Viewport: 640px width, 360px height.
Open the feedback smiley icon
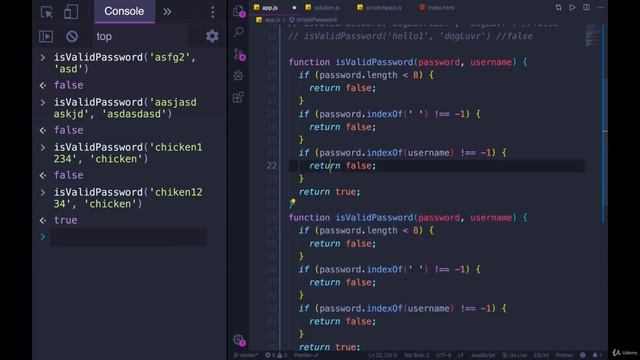(x=582, y=355)
